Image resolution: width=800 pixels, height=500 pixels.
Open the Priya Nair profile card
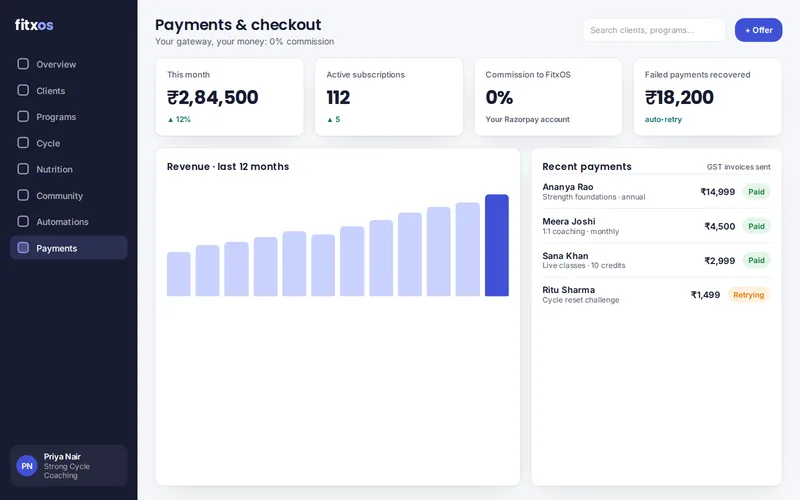(68, 466)
